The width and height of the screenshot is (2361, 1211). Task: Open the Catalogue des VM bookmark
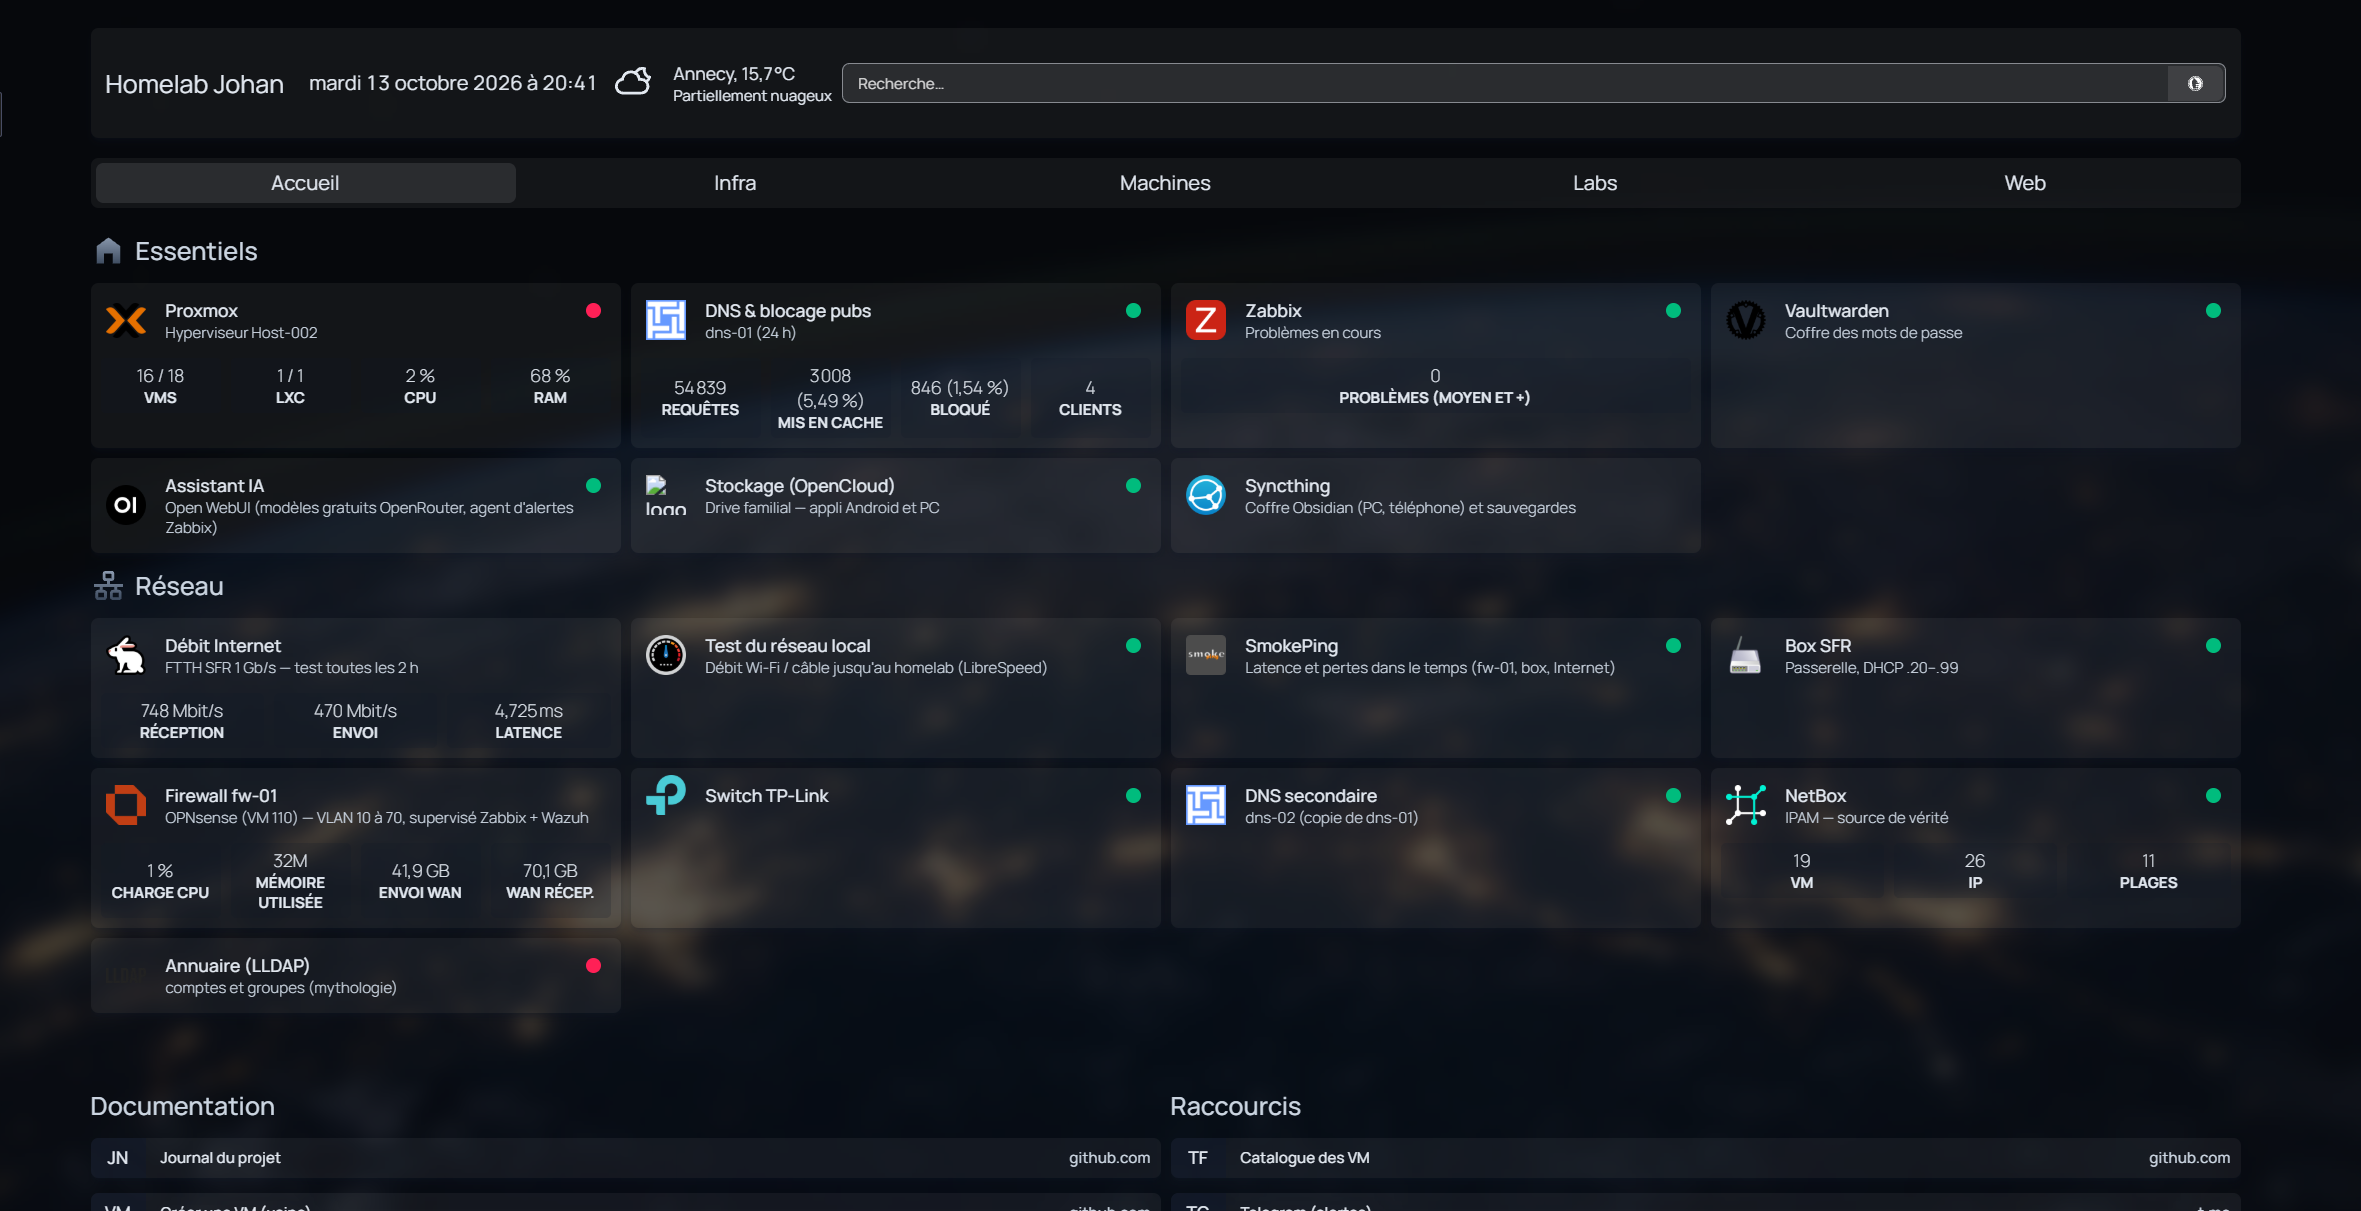pyautogui.click(x=1706, y=1158)
